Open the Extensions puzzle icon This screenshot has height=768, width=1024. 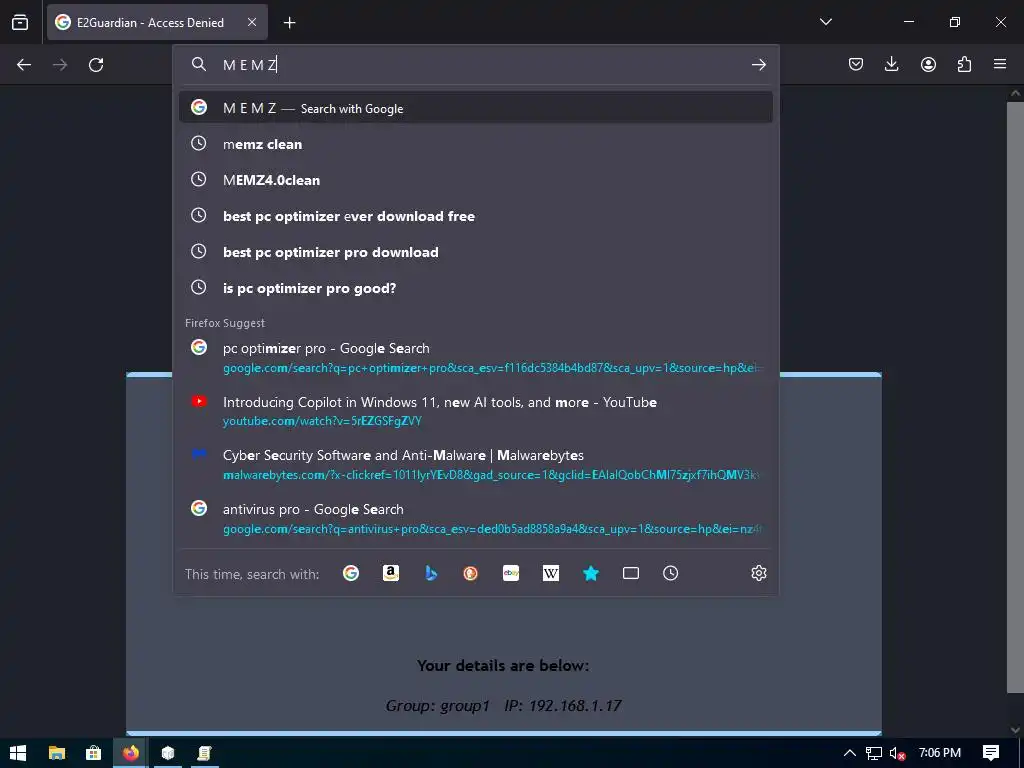tap(964, 64)
